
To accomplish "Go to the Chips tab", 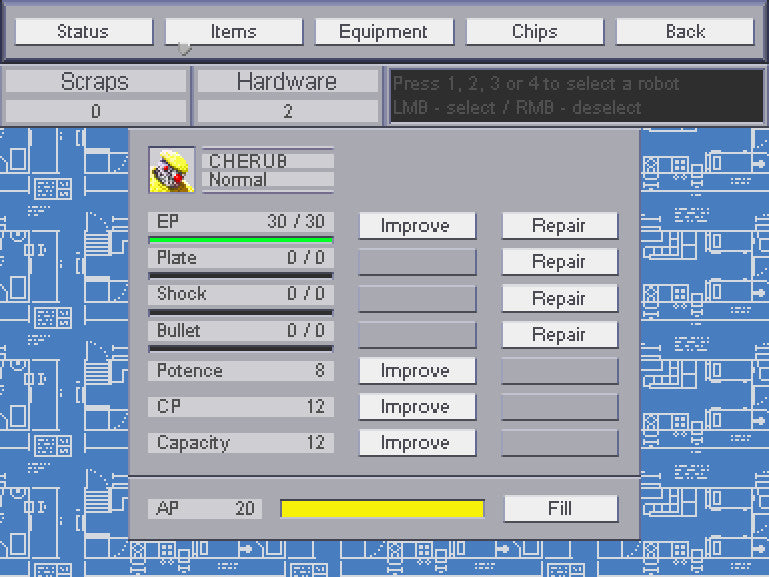I will [x=534, y=31].
